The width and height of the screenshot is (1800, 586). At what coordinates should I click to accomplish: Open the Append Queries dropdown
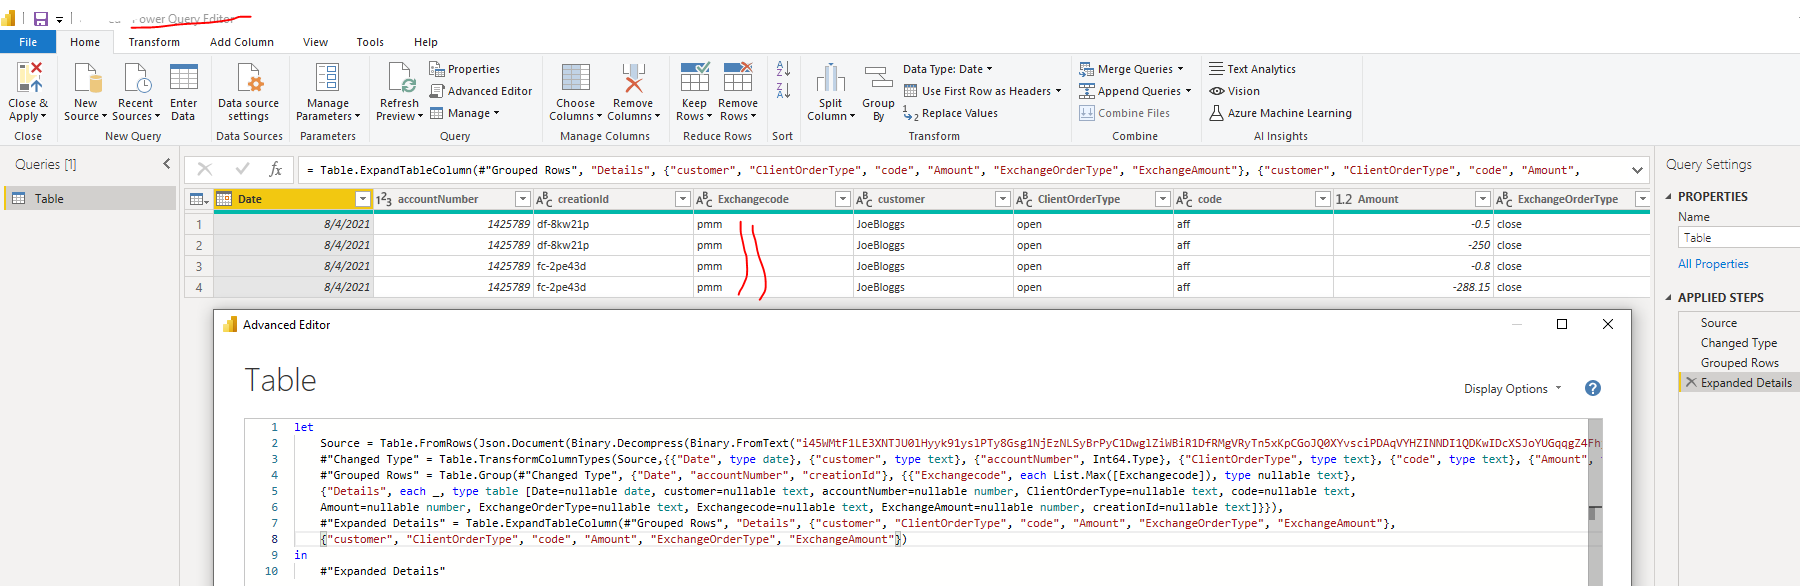point(1136,91)
